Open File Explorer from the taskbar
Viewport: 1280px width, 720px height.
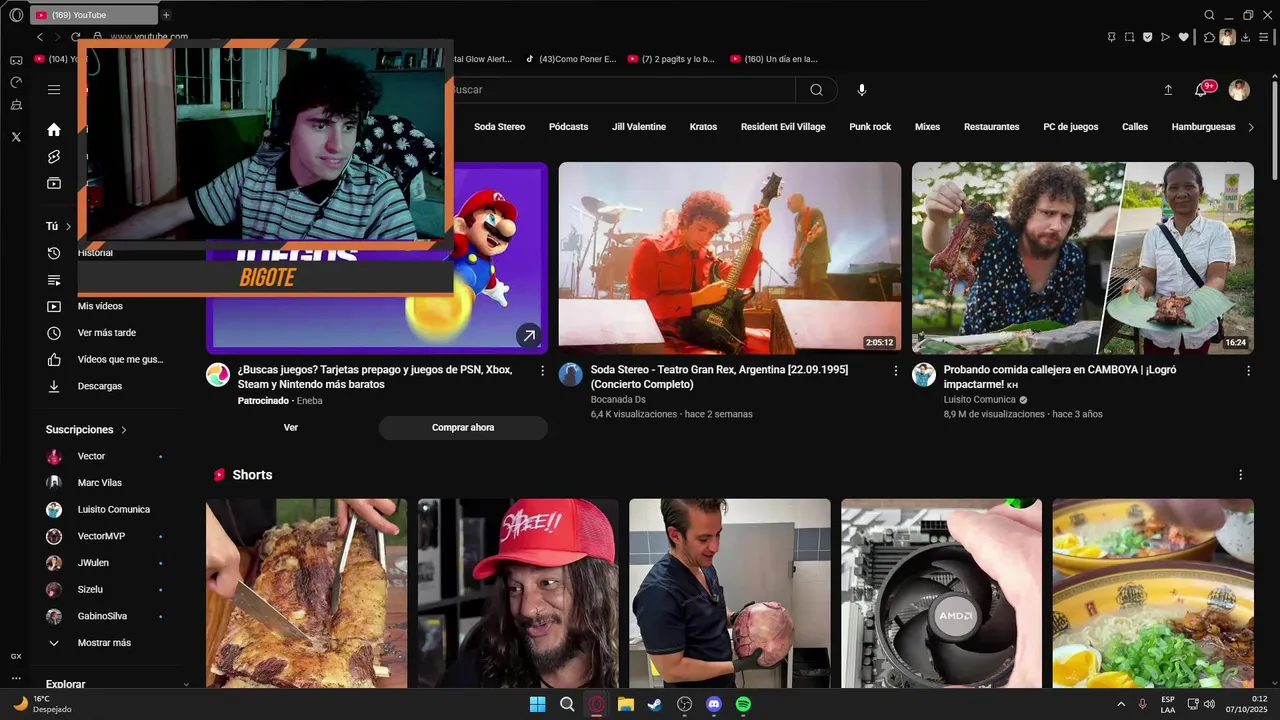coord(626,704)
